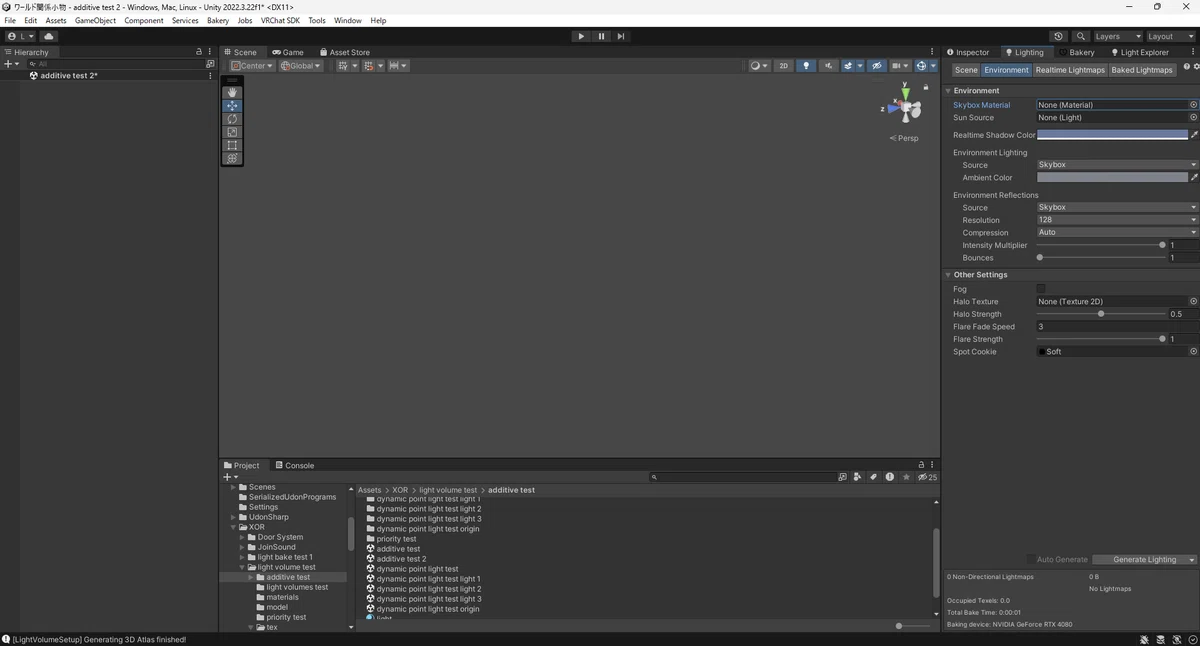Use the eyedropper beside Ambient Color
Viewport: 1200px width, 646px height.
pyautogui.click(x=1194, y=177)
